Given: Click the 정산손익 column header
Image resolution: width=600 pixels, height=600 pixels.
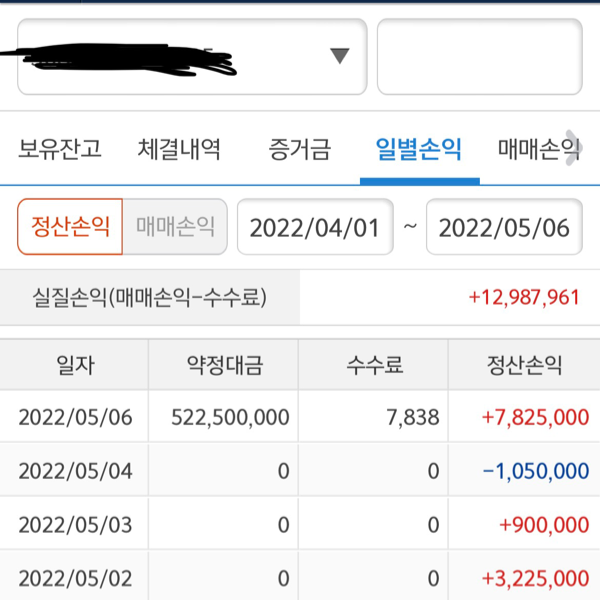Looking at the screenshot, I should (523, 365).
